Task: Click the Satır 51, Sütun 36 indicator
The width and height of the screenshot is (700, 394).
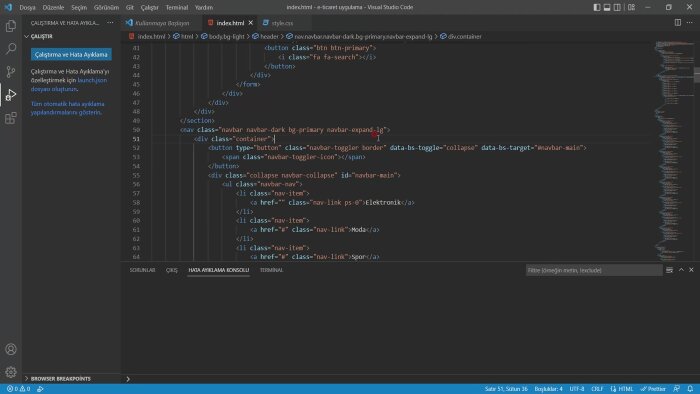Action: (506, 389)
